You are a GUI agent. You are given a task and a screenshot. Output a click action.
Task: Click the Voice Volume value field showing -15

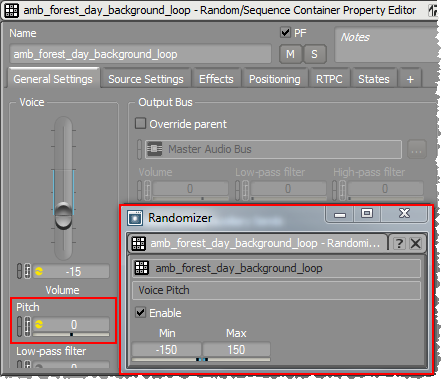coord(71,271)
